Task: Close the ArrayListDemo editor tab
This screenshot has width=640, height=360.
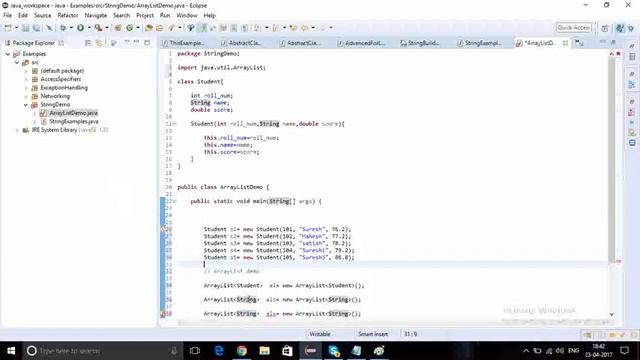Action: coord(565,43)
